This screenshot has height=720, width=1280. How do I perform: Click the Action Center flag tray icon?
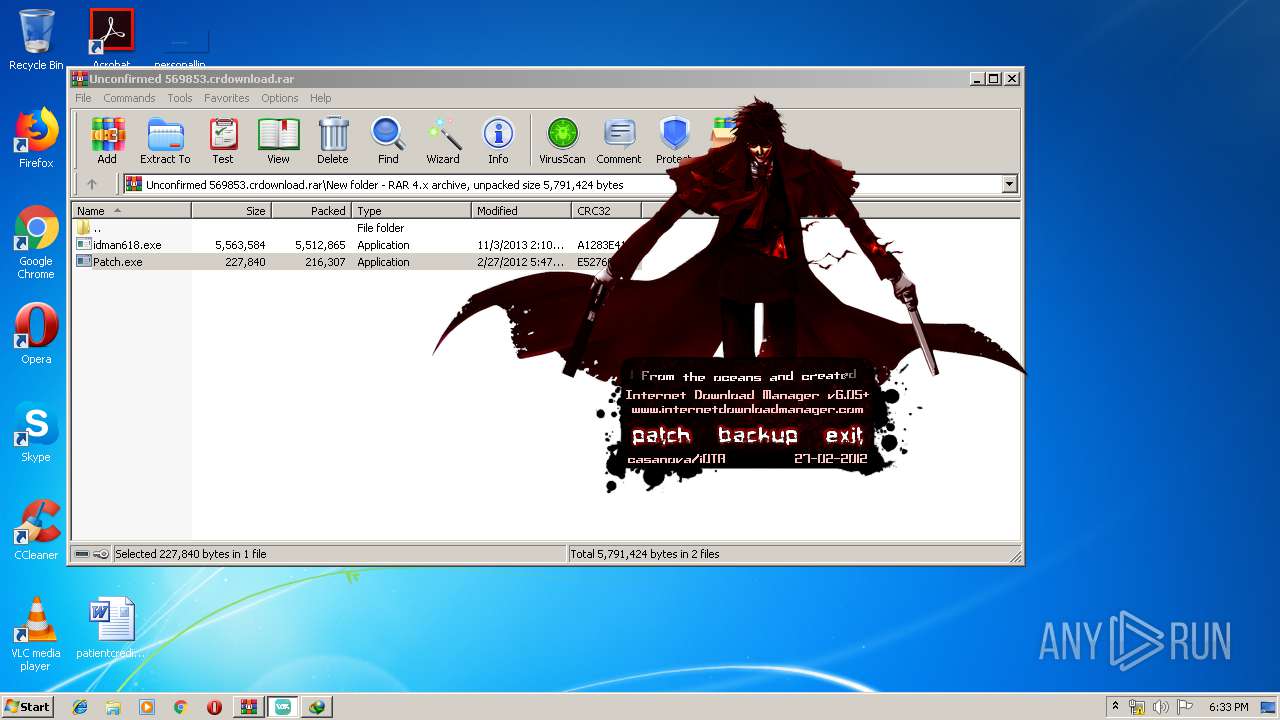1184,707
